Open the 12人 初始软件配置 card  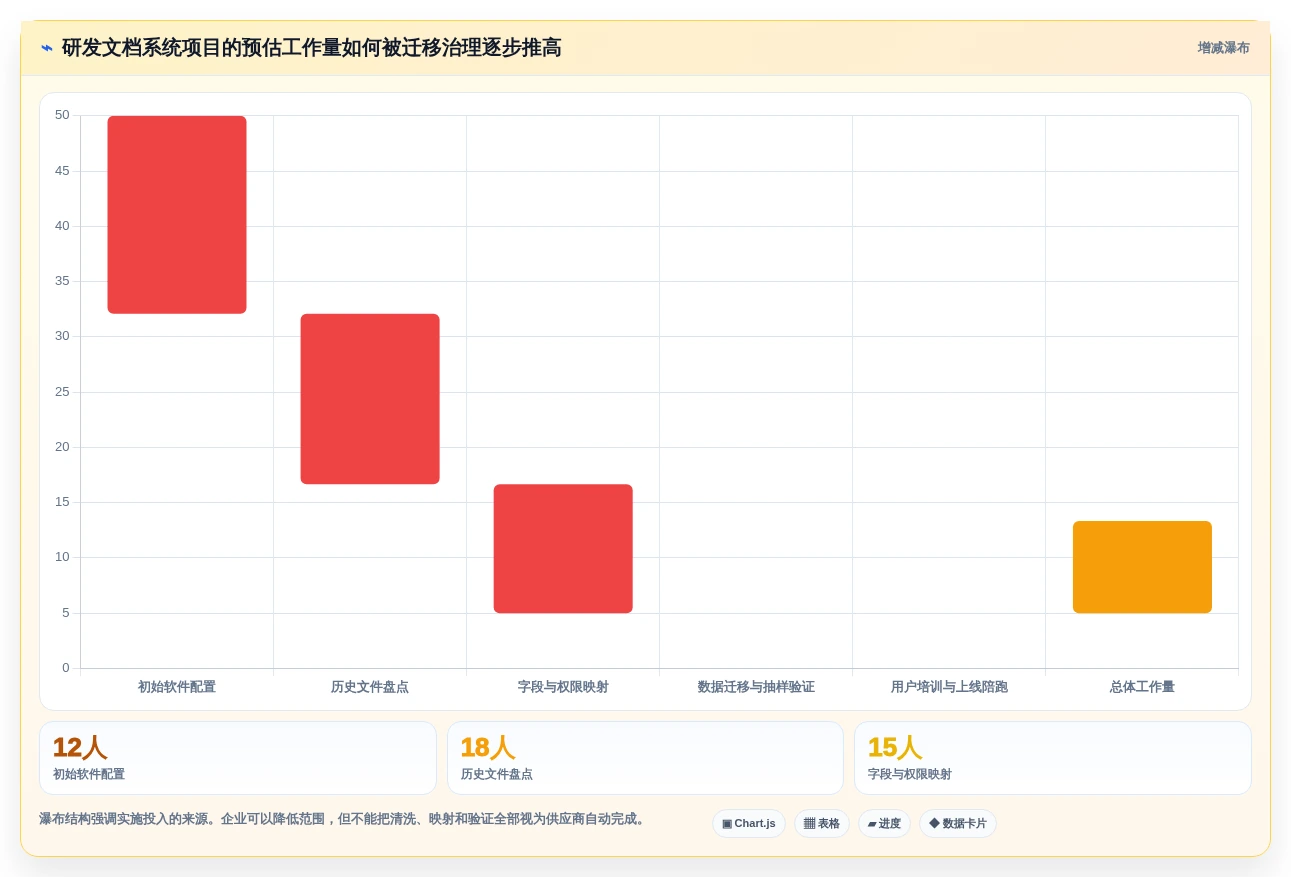[238, 758]
